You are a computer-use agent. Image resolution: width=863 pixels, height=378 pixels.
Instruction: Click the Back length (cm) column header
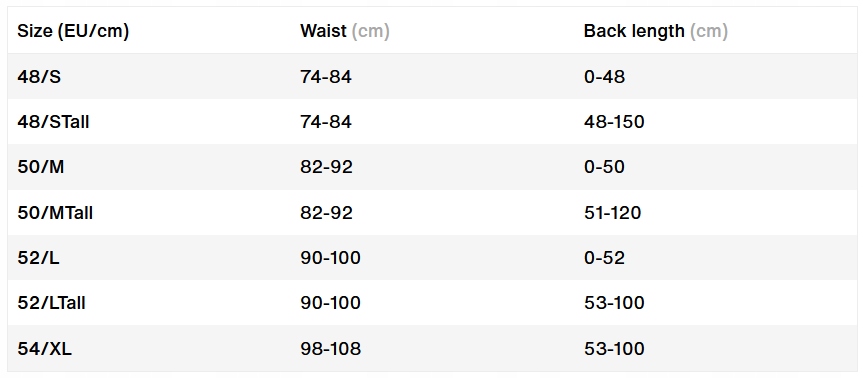point(656,31)
